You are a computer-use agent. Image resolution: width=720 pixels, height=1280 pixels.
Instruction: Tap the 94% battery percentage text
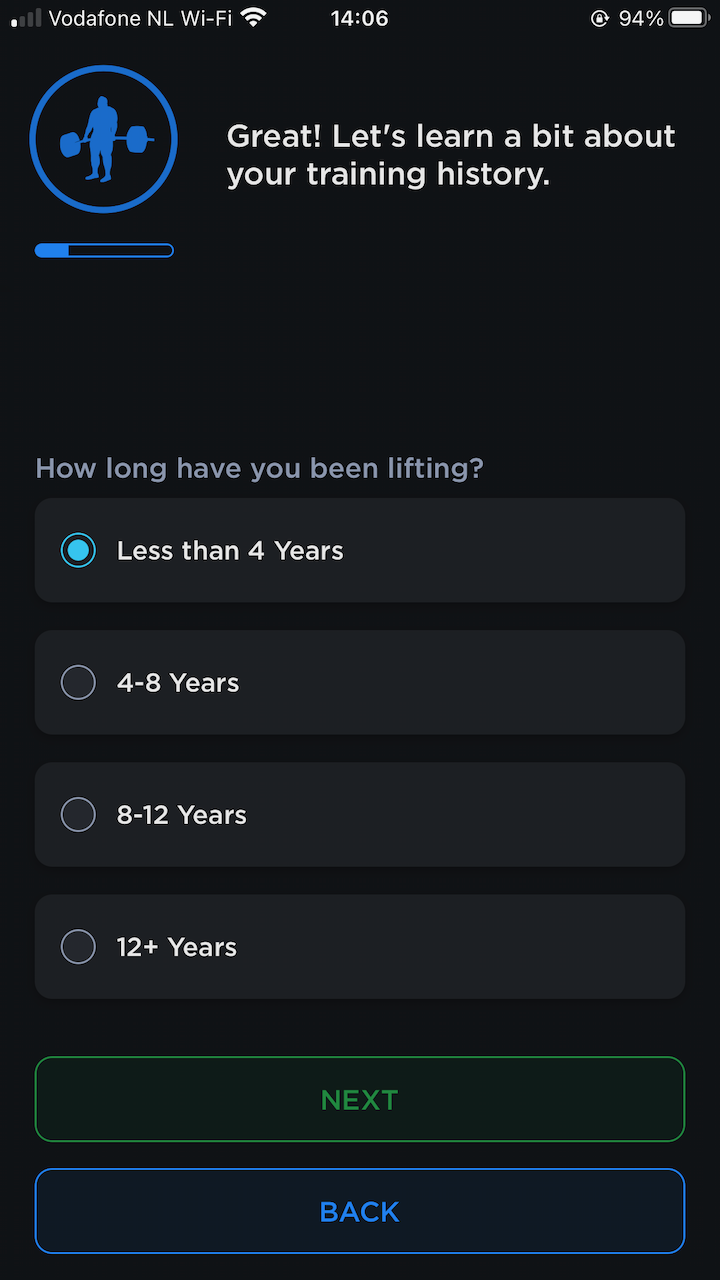pyautogui.click(x=641, y=18)
